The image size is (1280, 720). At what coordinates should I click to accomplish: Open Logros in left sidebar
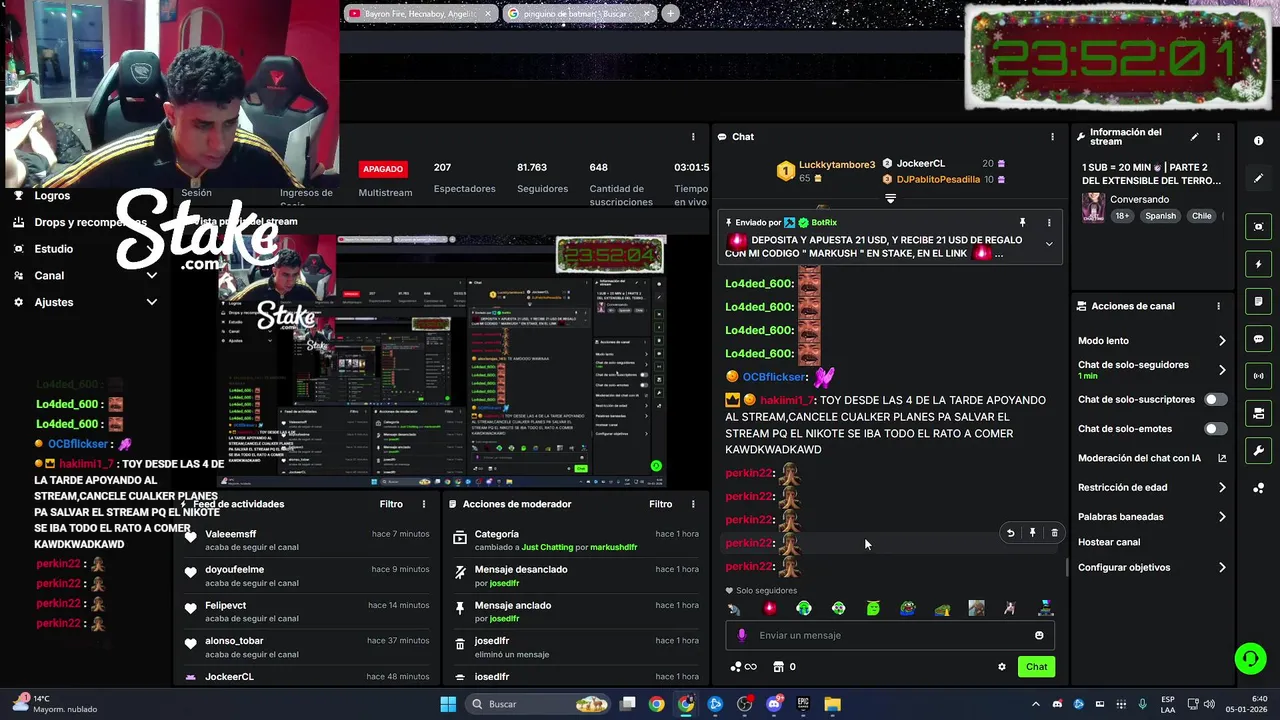click(52, 196)
